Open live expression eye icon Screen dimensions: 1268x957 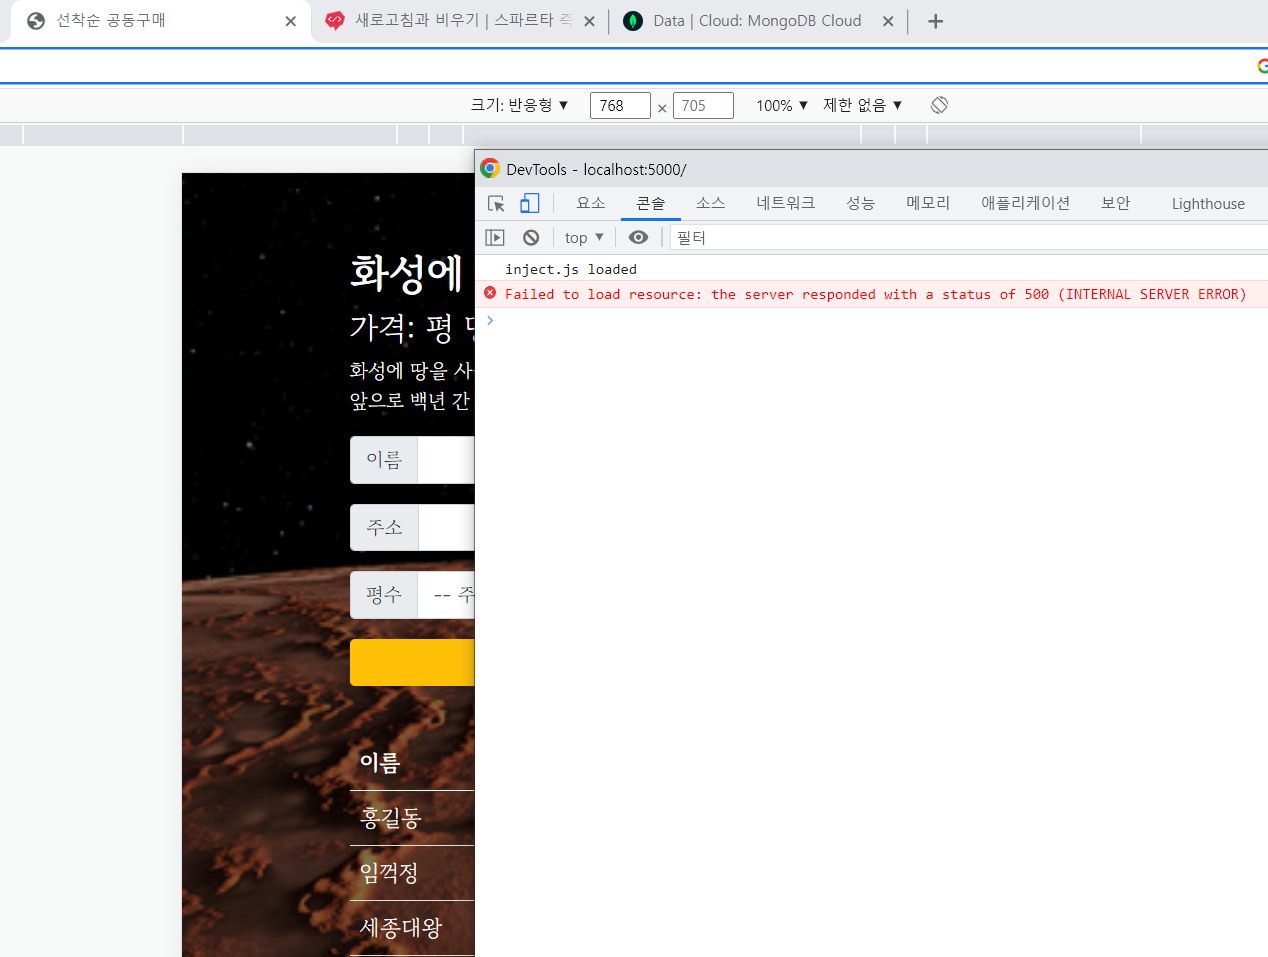pyautogui.click(x=638, y=237)
